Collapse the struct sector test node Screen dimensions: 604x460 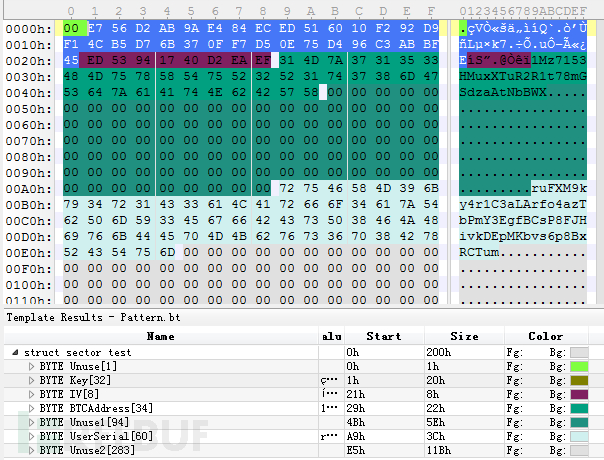(x=15, y=352)
